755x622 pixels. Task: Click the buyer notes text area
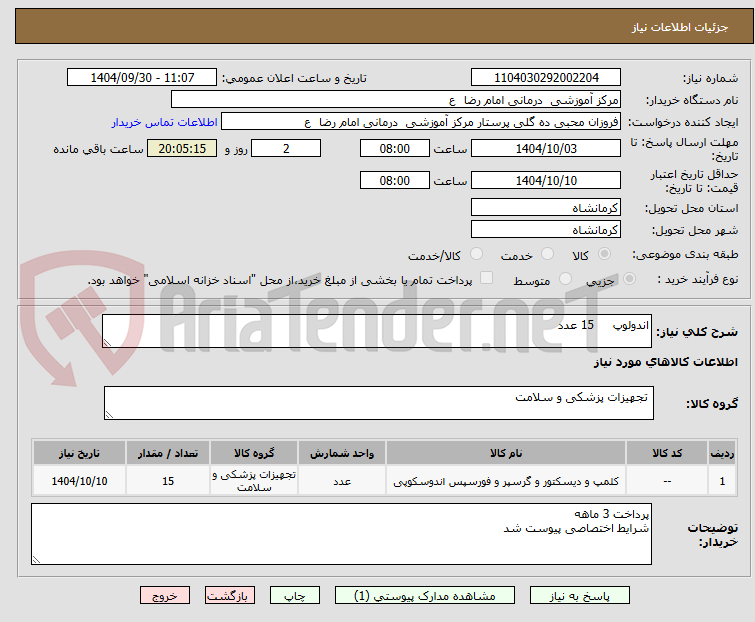pyautogui.click(x=341, y=534)
